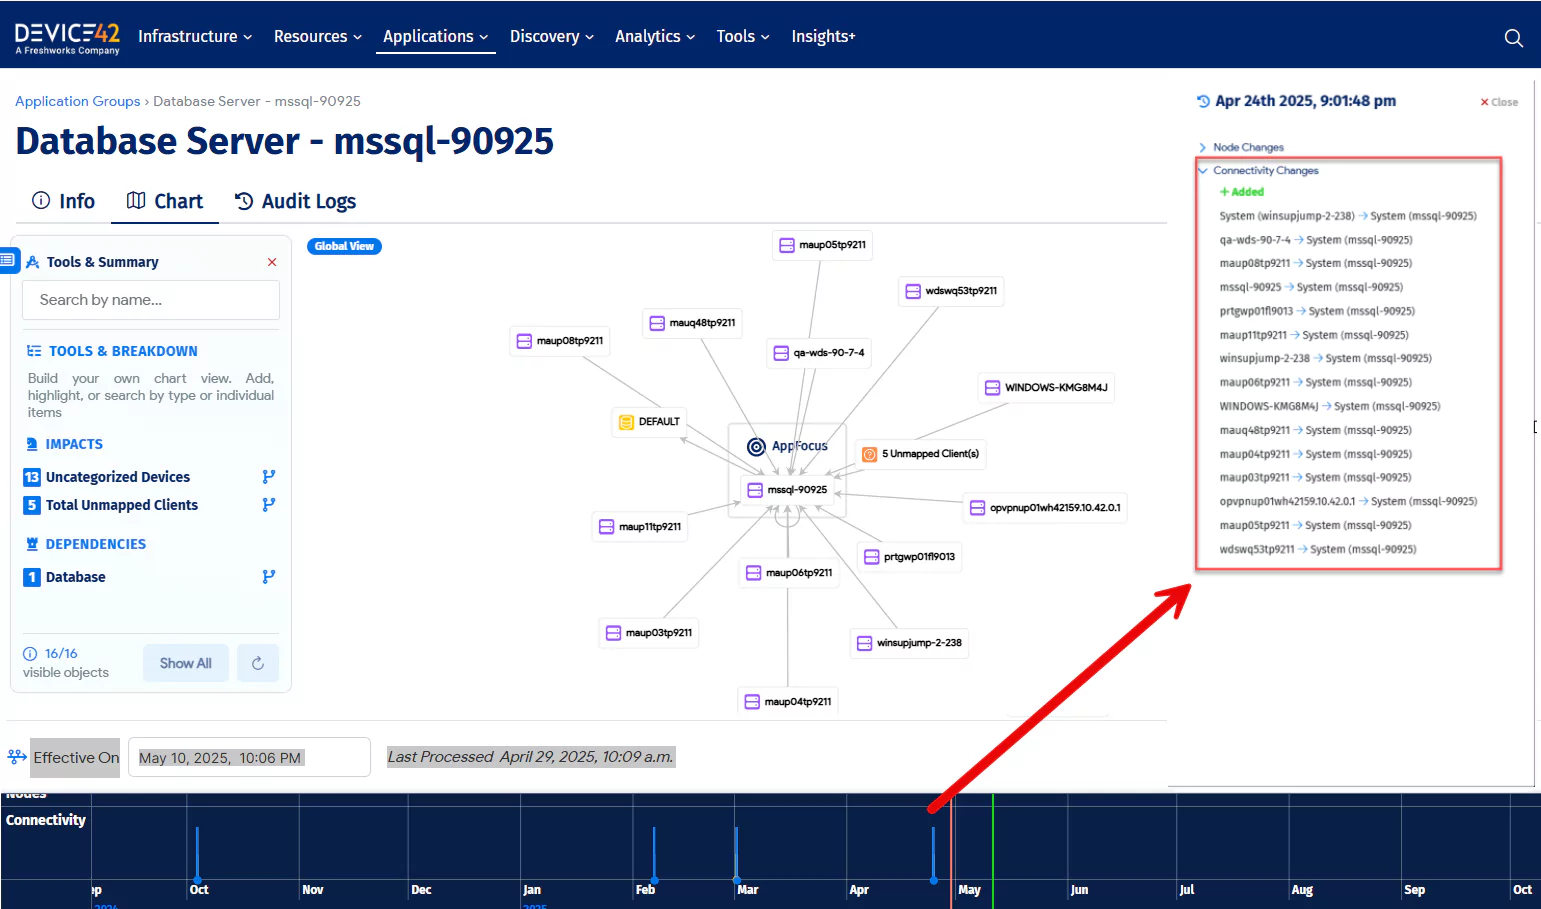
Task: Open the Resources menu dropdown
Action: pos(318,37)
